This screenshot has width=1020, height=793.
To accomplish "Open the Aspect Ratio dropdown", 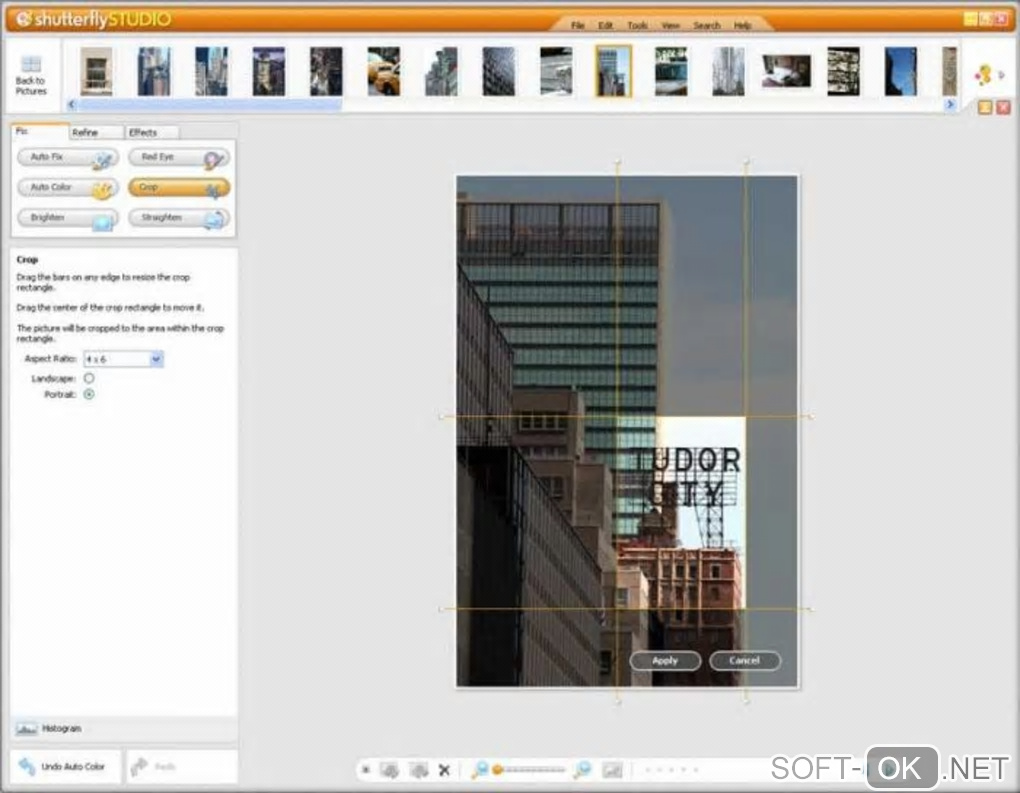I will point(155,359).
